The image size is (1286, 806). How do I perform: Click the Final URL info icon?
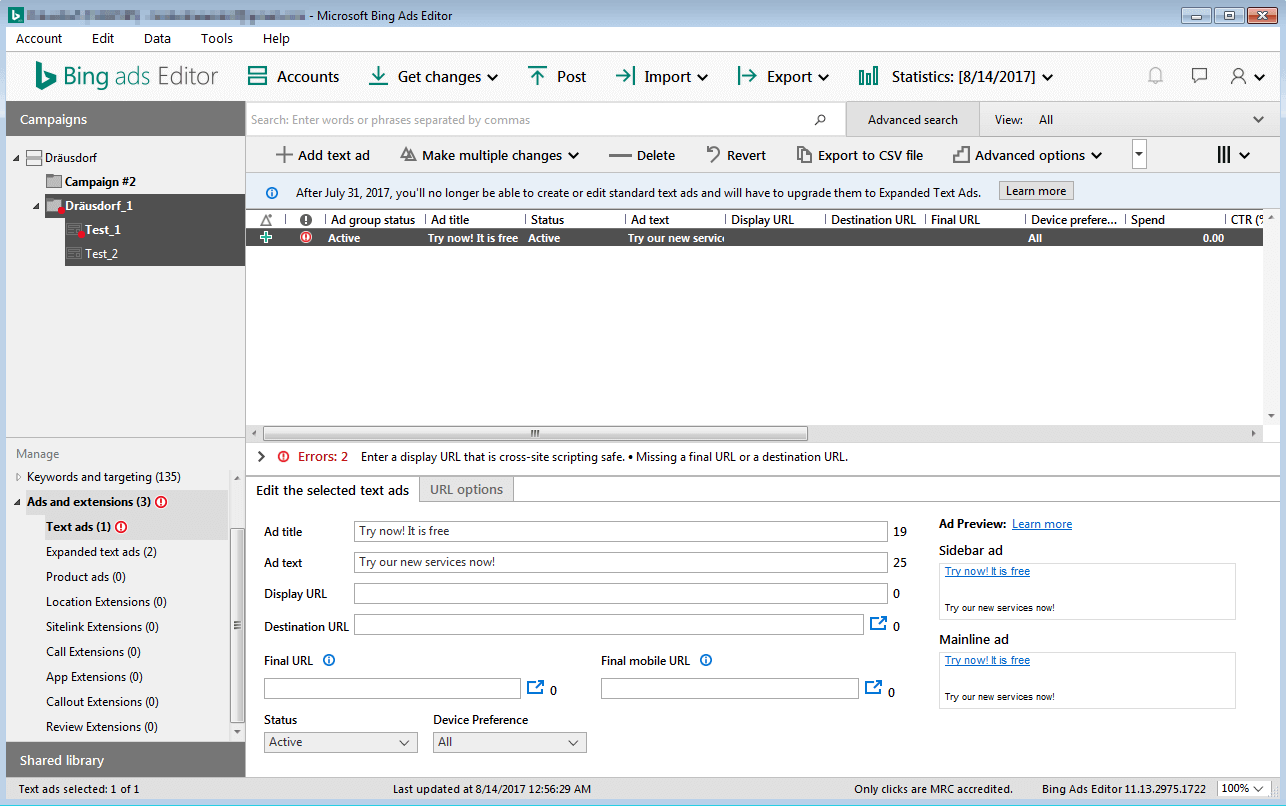coord(329,660)
